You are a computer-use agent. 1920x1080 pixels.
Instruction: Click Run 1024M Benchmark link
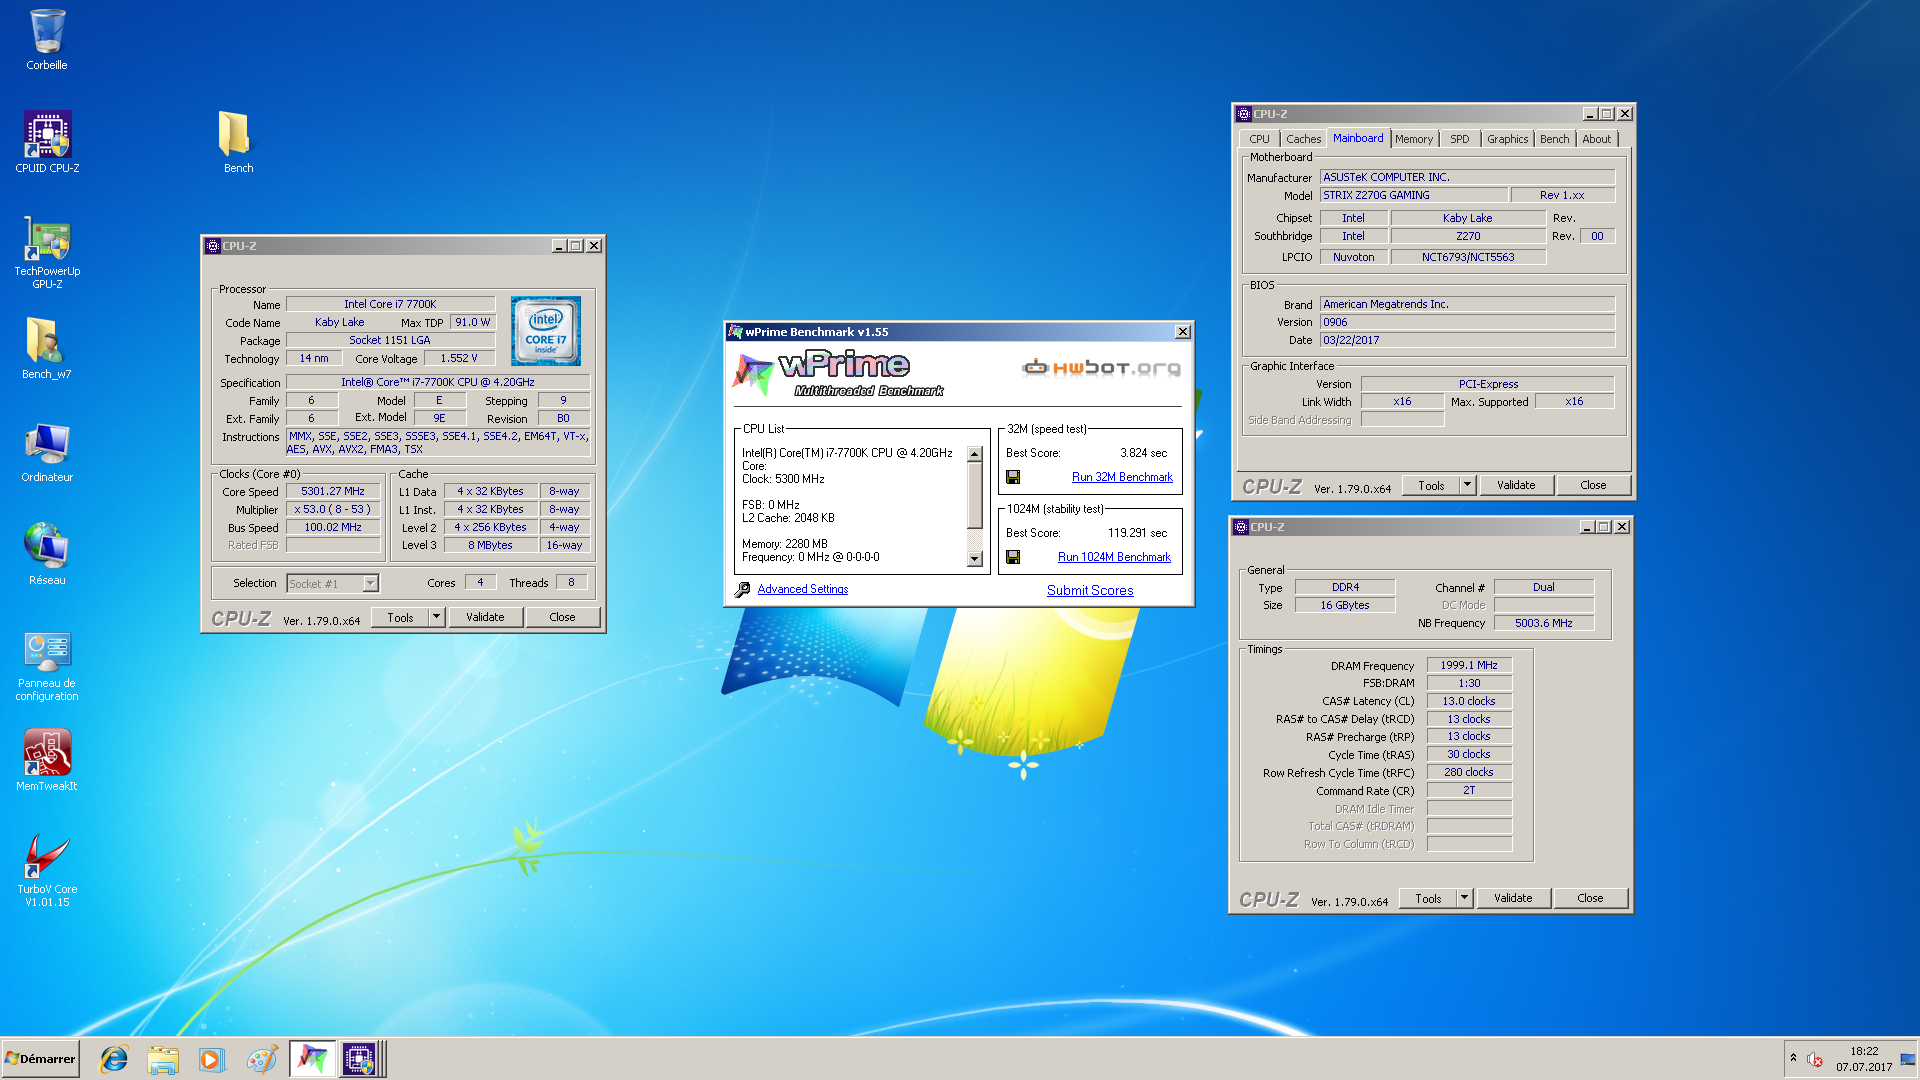(1114, 557)
